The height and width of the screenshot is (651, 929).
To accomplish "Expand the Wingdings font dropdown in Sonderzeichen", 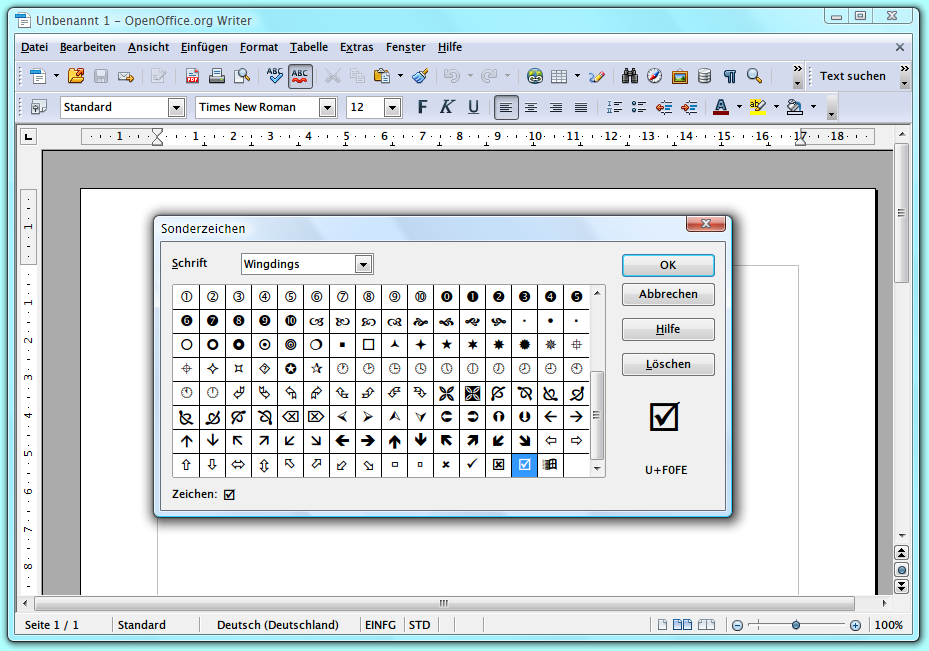I will [363, 264].
